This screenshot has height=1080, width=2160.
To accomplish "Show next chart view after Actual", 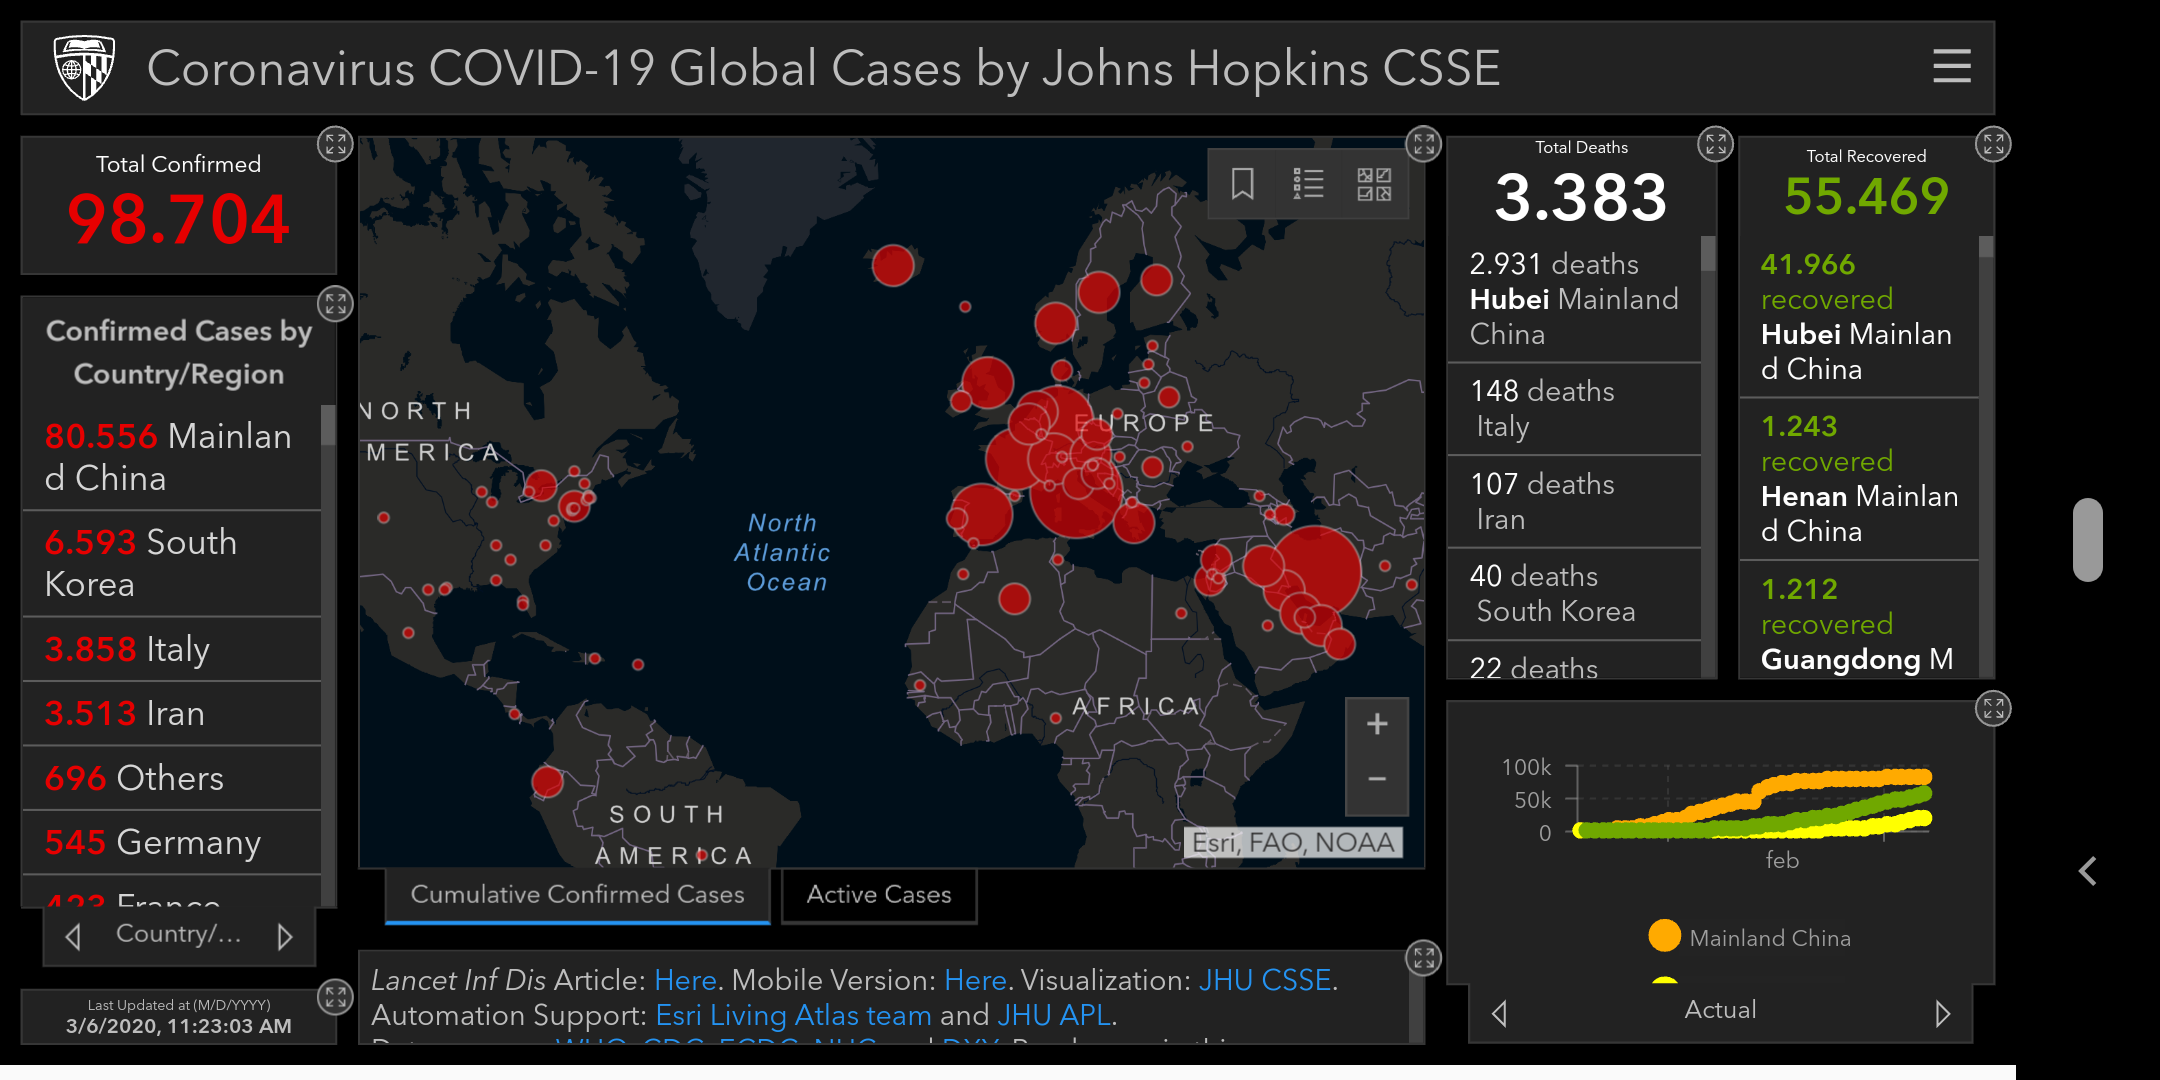I will tap(1942, 1014).
